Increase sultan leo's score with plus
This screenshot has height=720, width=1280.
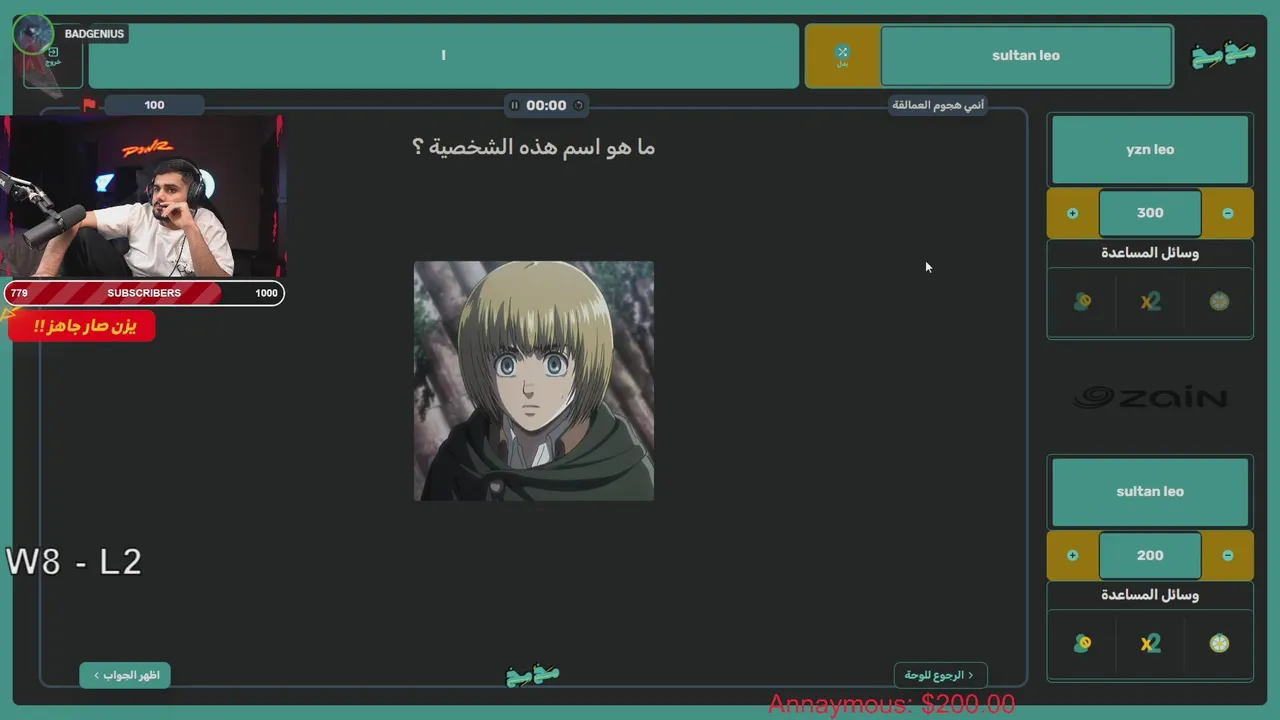click(1072, 555)
